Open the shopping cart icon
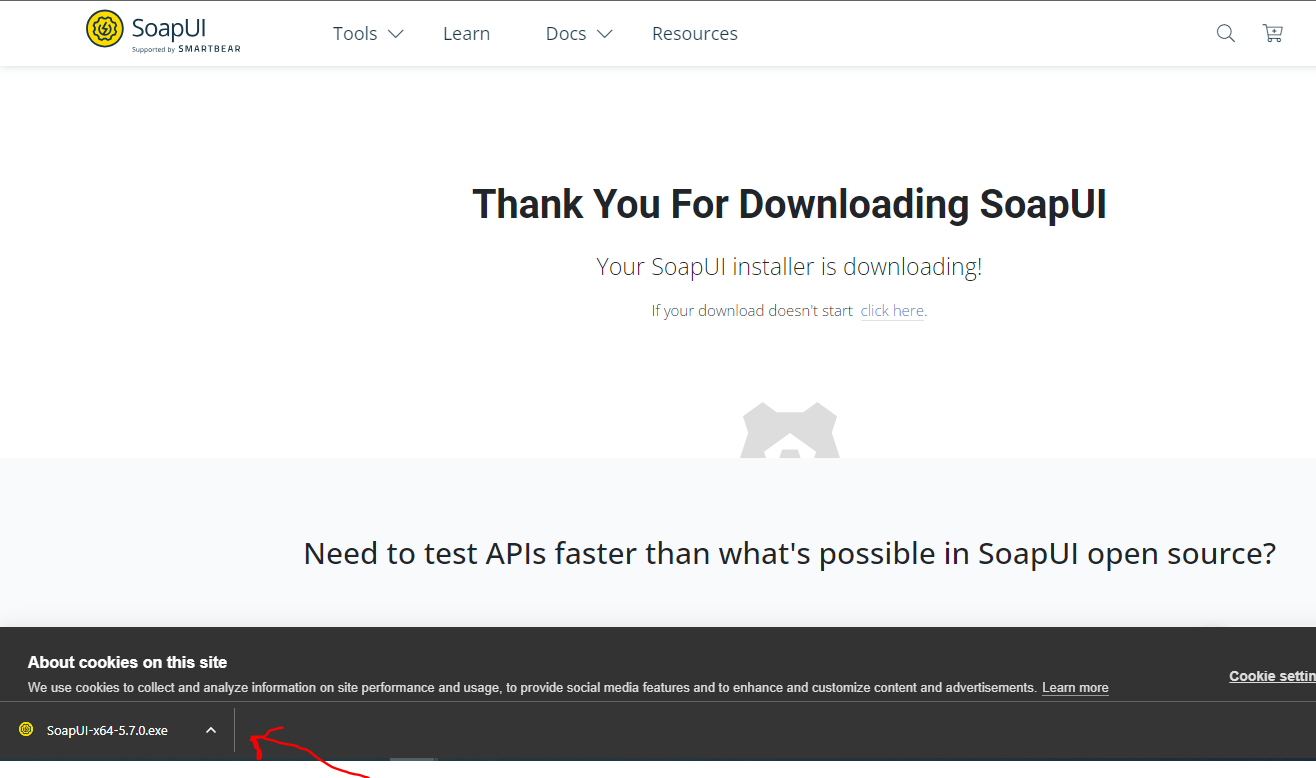 1272,33
